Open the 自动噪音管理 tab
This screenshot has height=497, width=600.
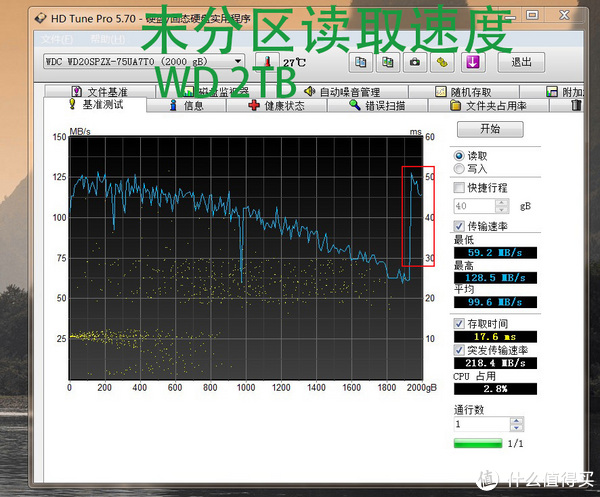(x=342, y=92)
